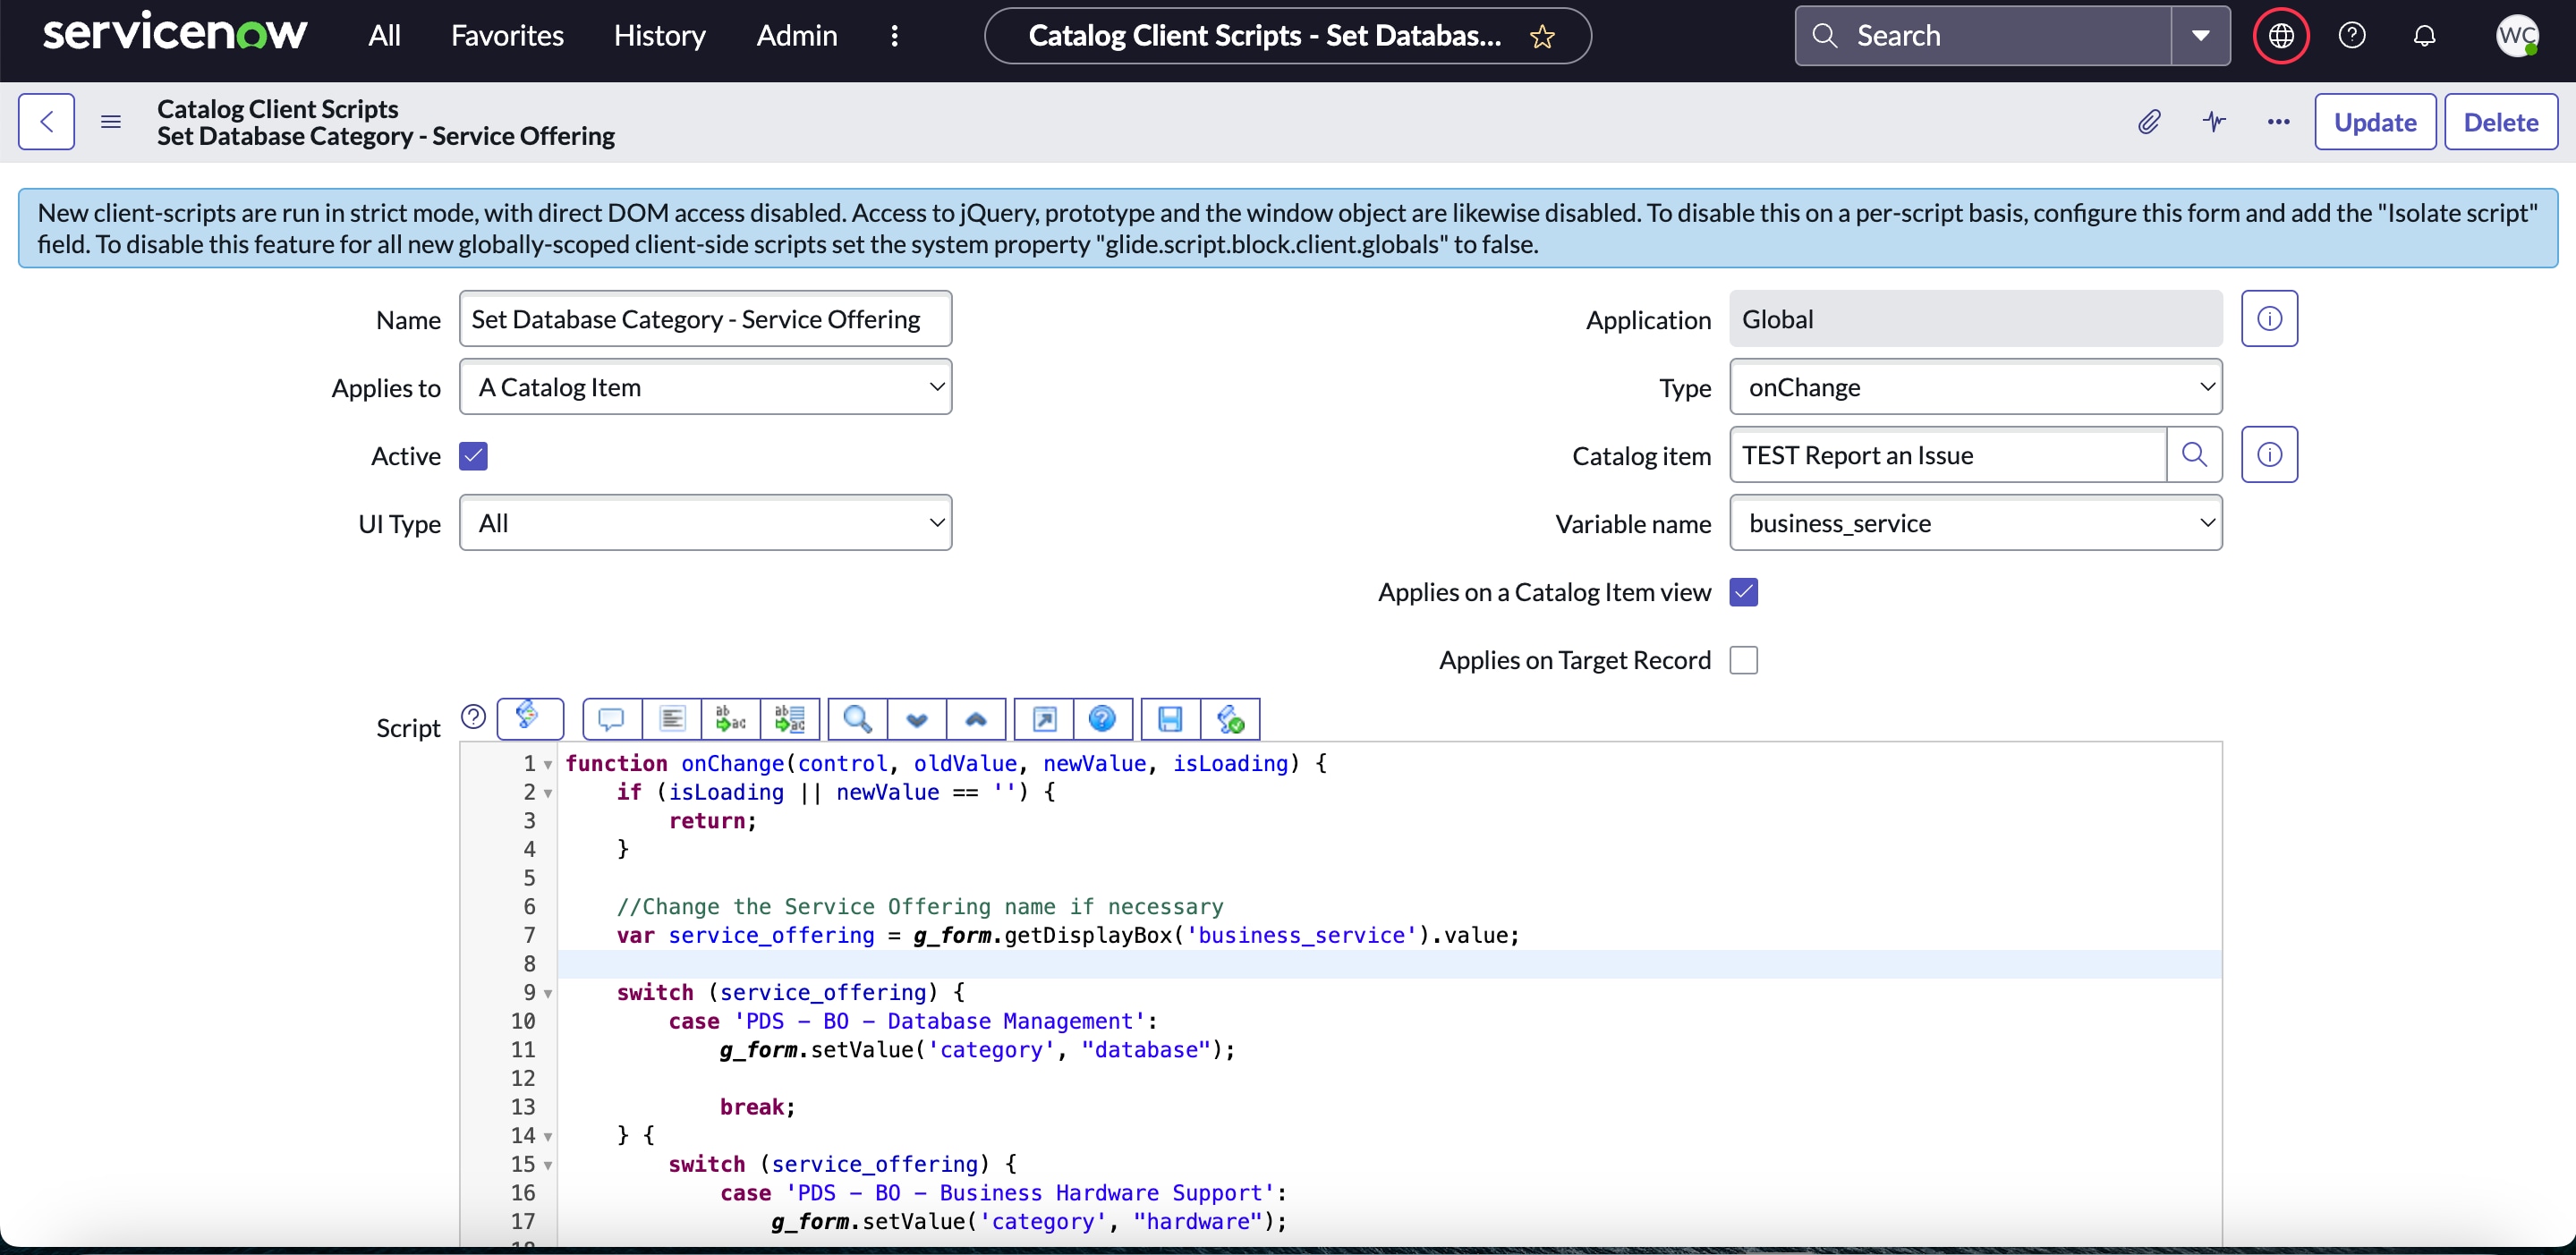Screen dimensions: 2576x1255
Task: Click into the Name text field
Action: pyautogui.click(x=705, y=319)
